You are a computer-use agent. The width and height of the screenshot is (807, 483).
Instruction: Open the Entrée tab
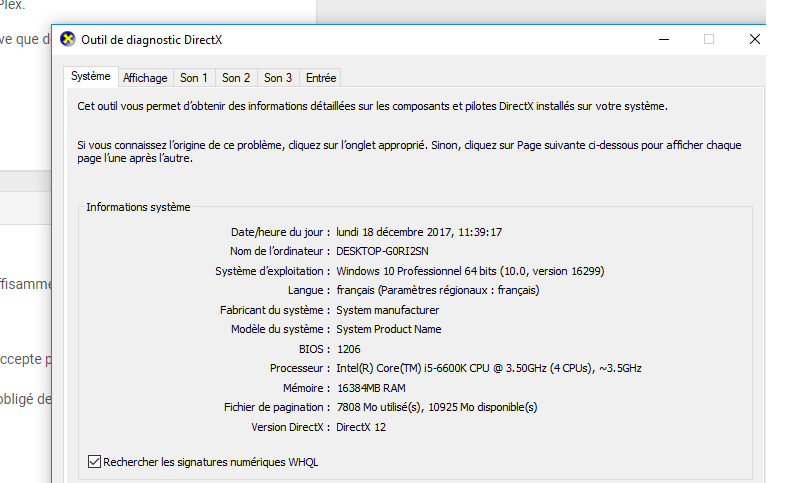tap(321, 78)
